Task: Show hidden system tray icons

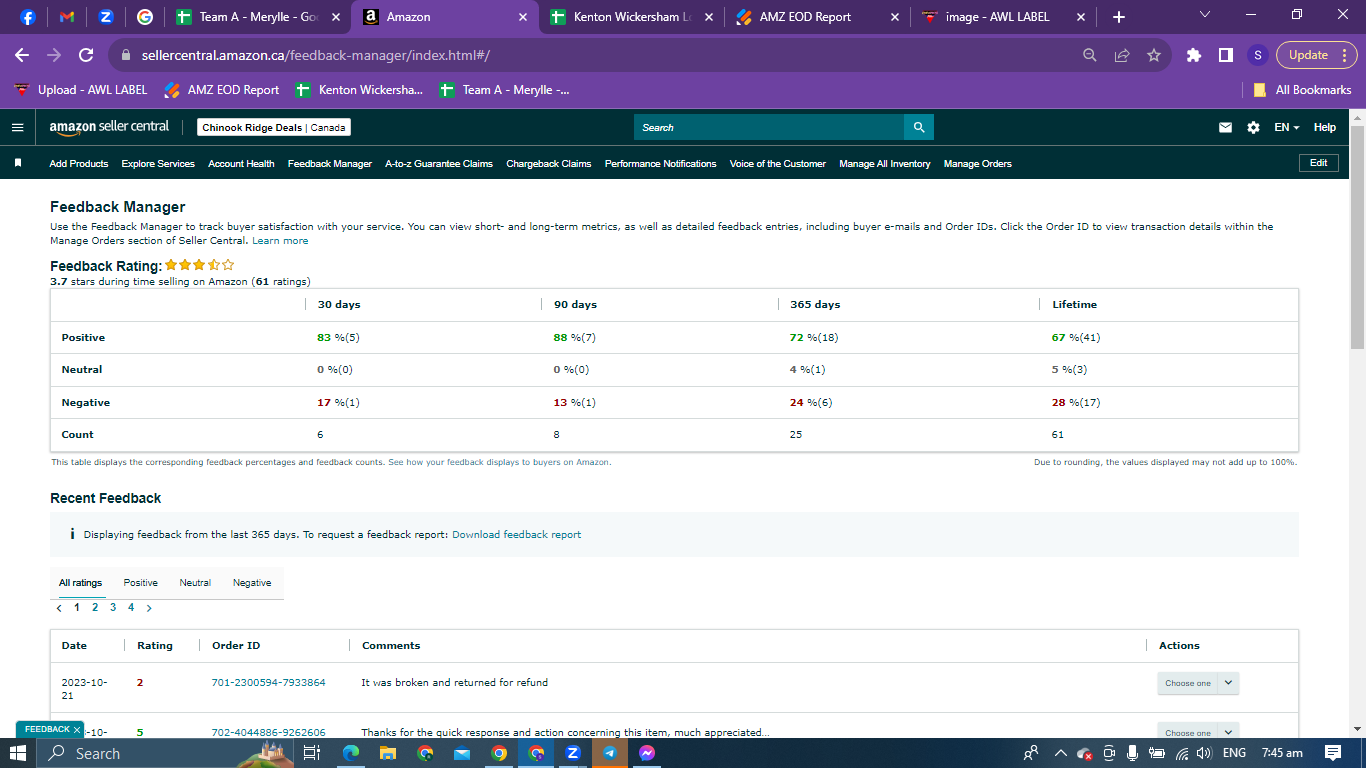Action: (1061, 753)
